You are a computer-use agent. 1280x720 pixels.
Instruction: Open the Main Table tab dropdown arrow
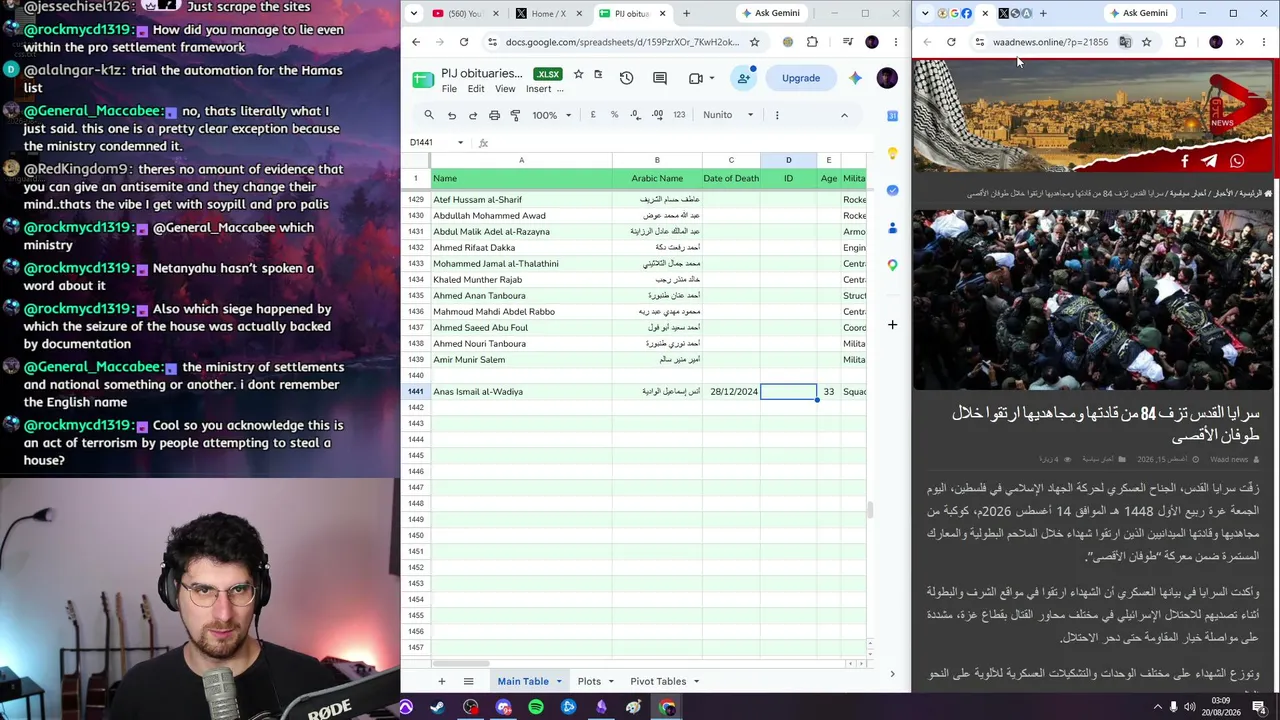[559, 682]
